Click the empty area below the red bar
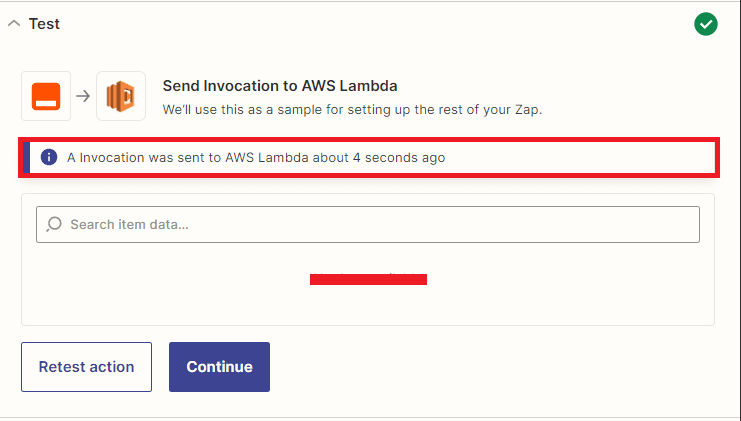Viewport: 741px width, 421px height. [x=368, y=305]
